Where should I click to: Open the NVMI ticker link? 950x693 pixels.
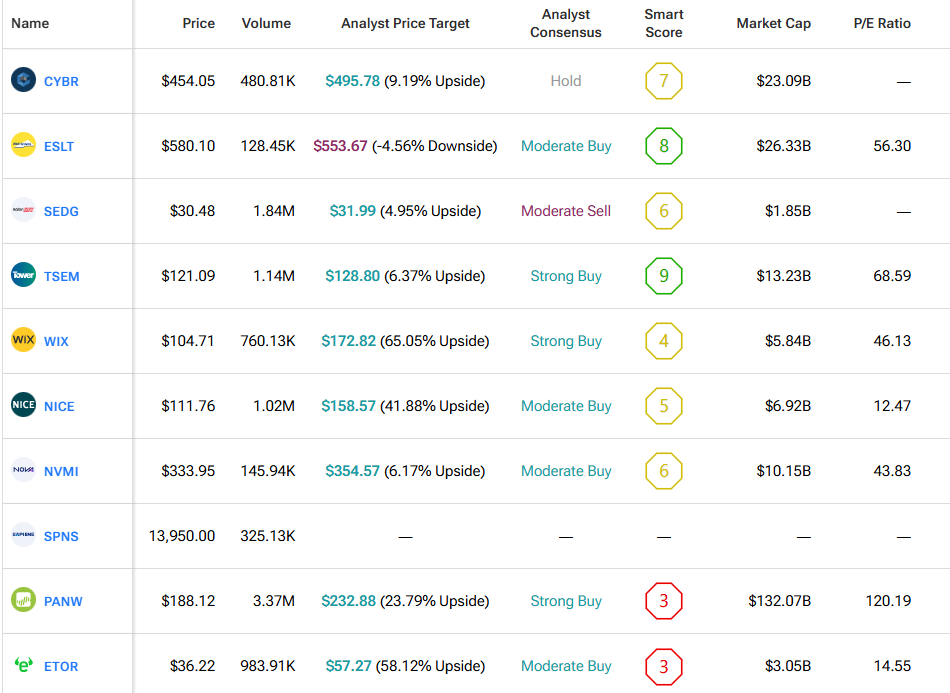(x=61, y=471)
